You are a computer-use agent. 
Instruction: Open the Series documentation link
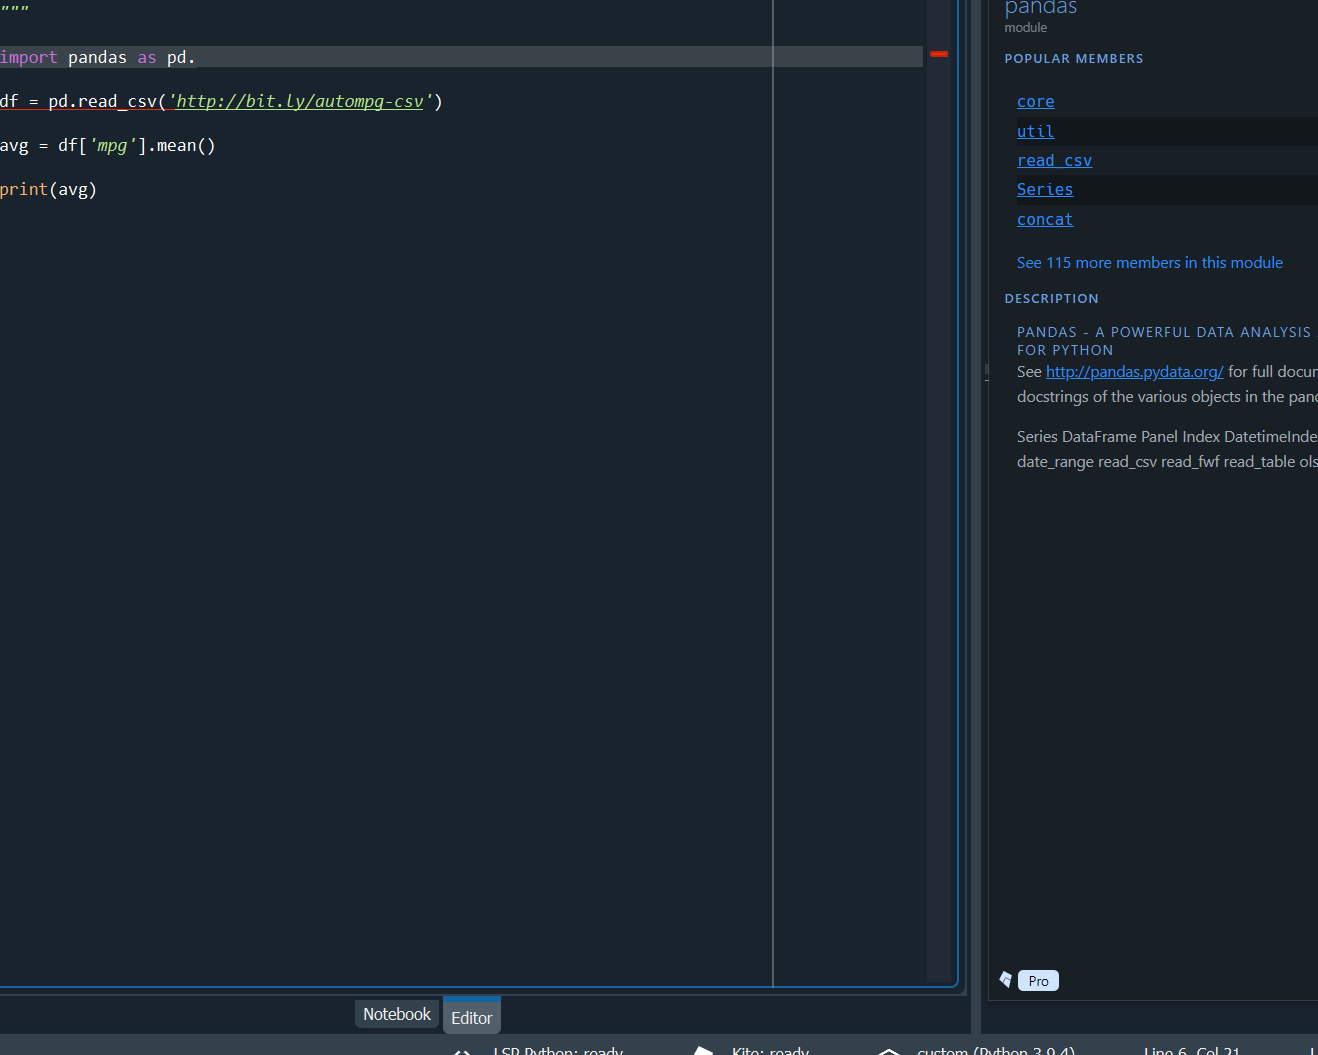point(1044,189)
